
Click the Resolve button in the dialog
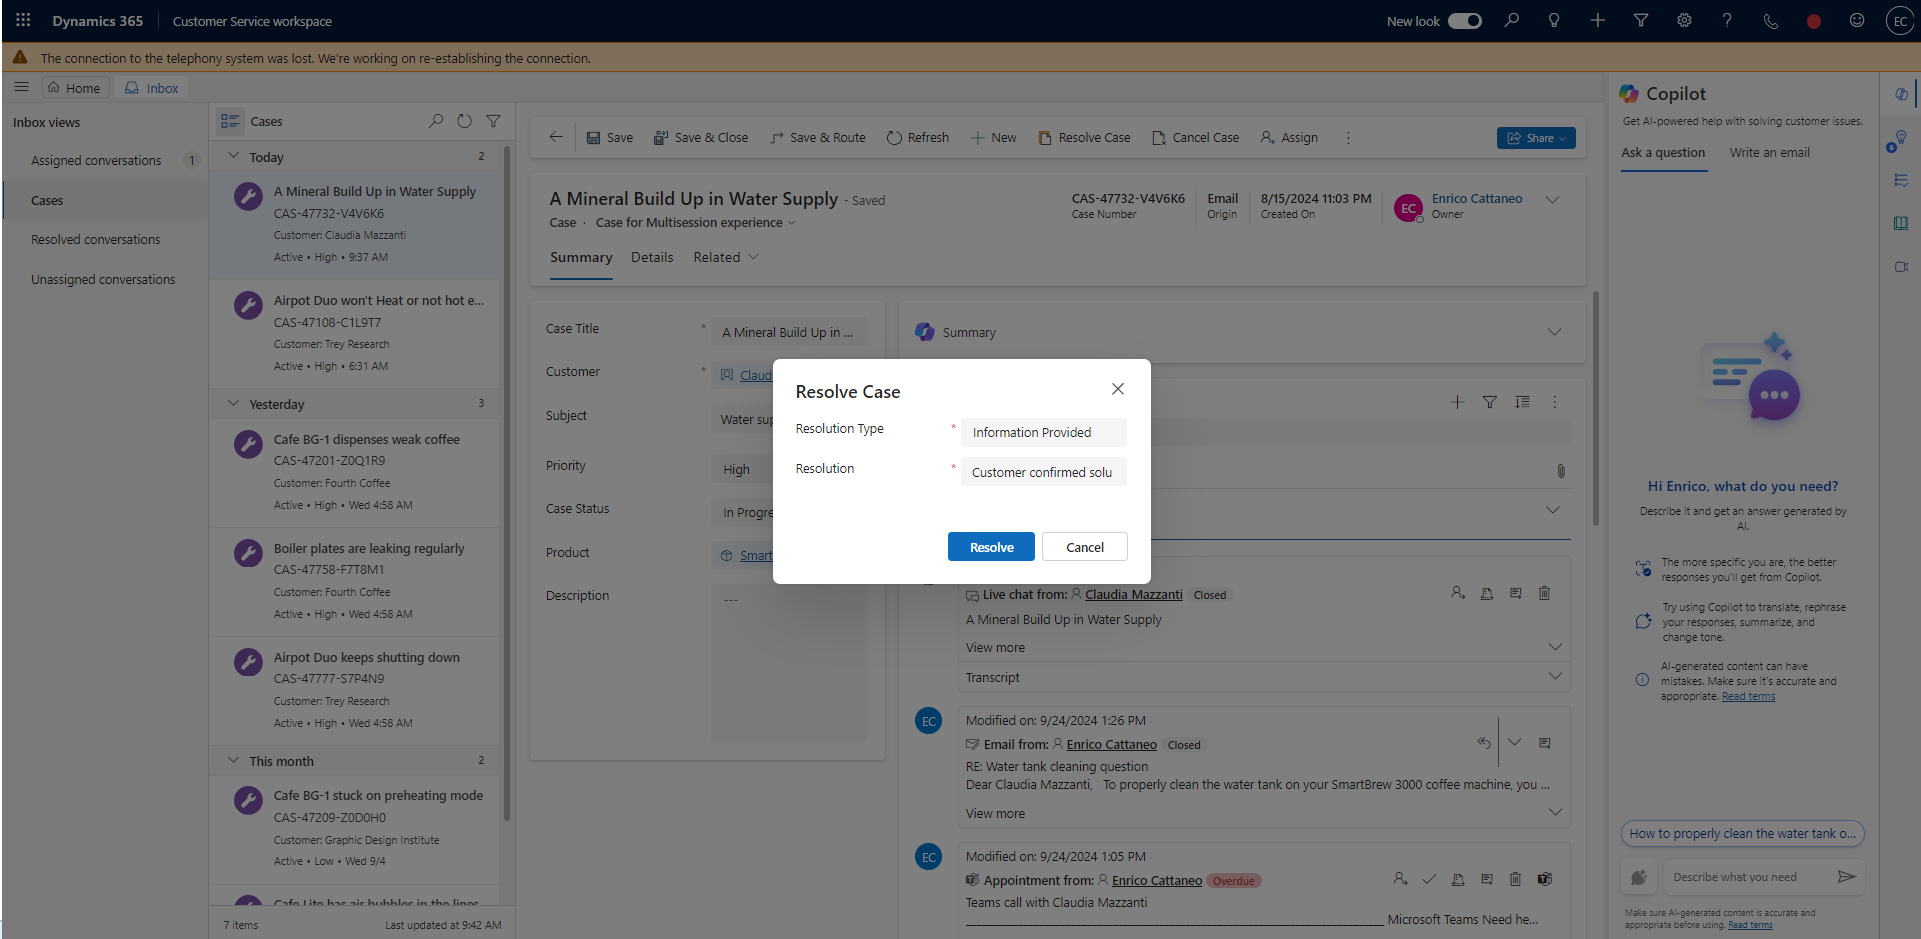[990, 546]
